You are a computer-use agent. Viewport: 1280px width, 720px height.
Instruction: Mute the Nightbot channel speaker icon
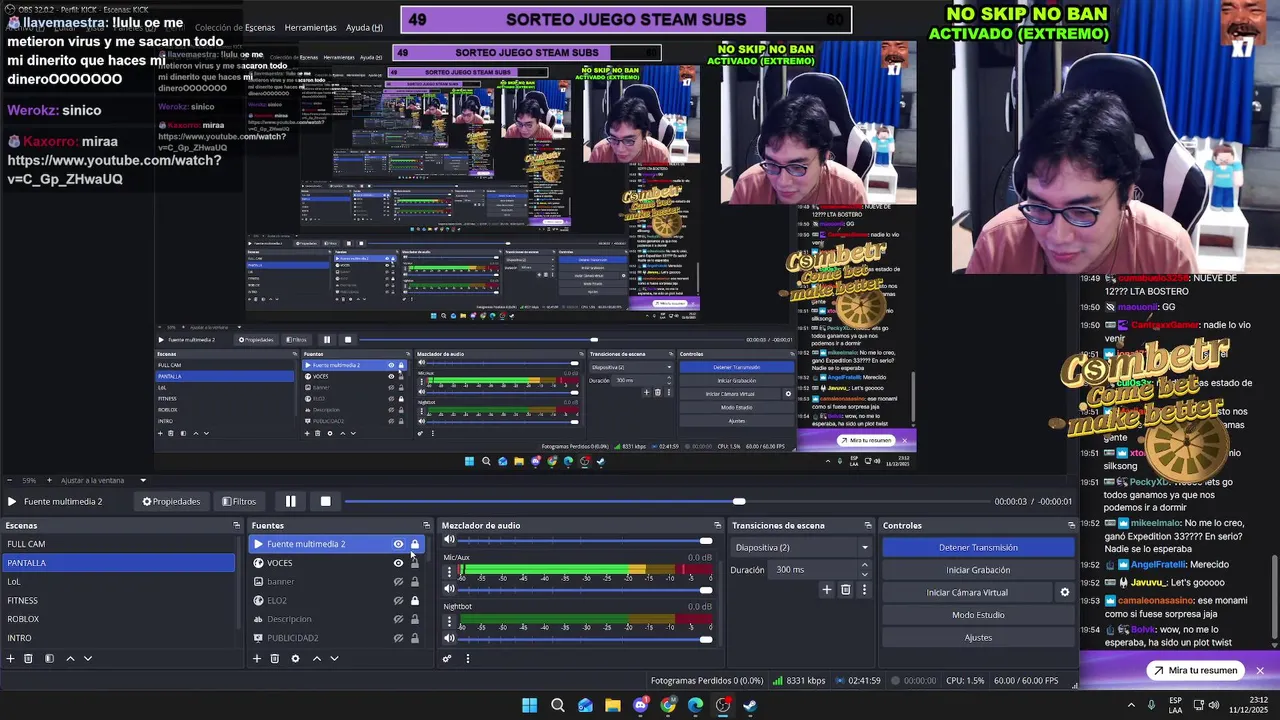(449, 639)
